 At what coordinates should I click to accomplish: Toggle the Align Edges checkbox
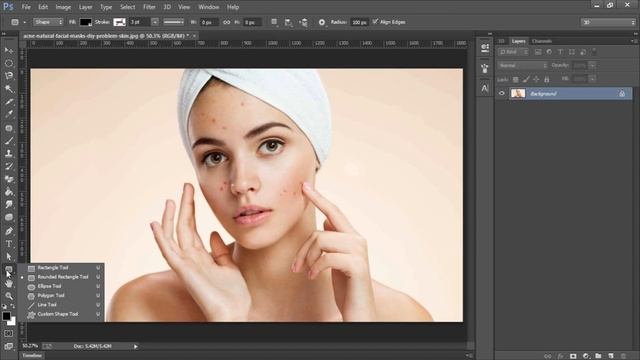click(376, 22)
